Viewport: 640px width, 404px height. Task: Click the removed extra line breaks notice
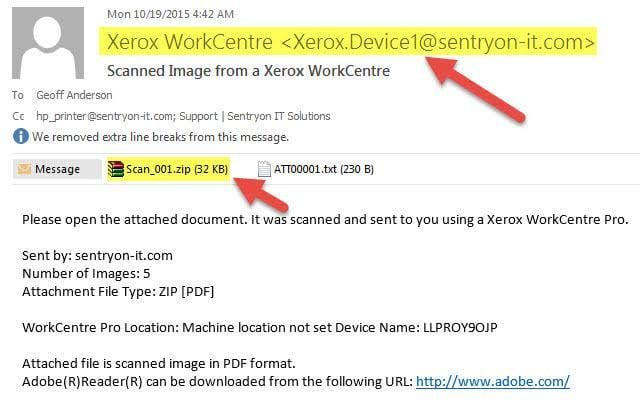[160, 137]
